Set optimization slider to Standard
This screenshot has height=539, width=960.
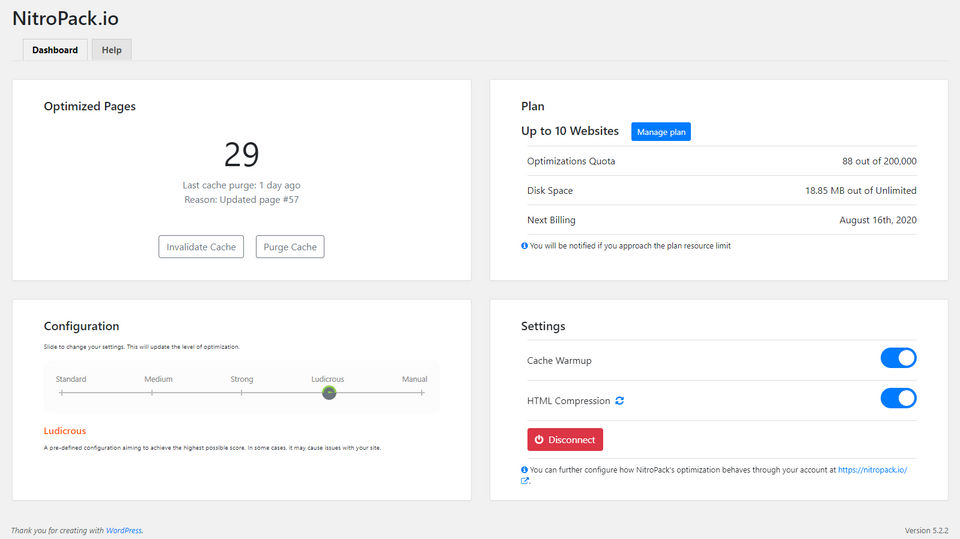point(62,393)
